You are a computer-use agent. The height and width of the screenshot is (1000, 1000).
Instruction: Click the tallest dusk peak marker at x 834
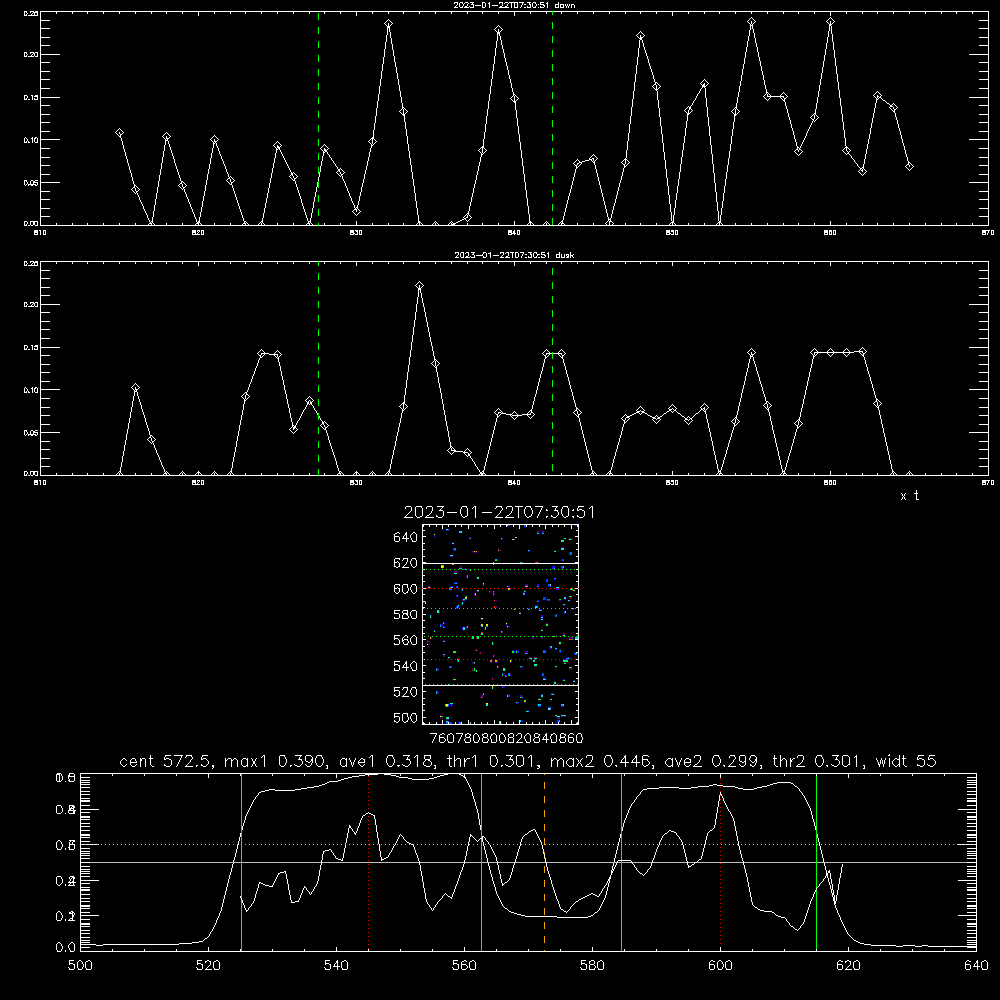(420, 286)
